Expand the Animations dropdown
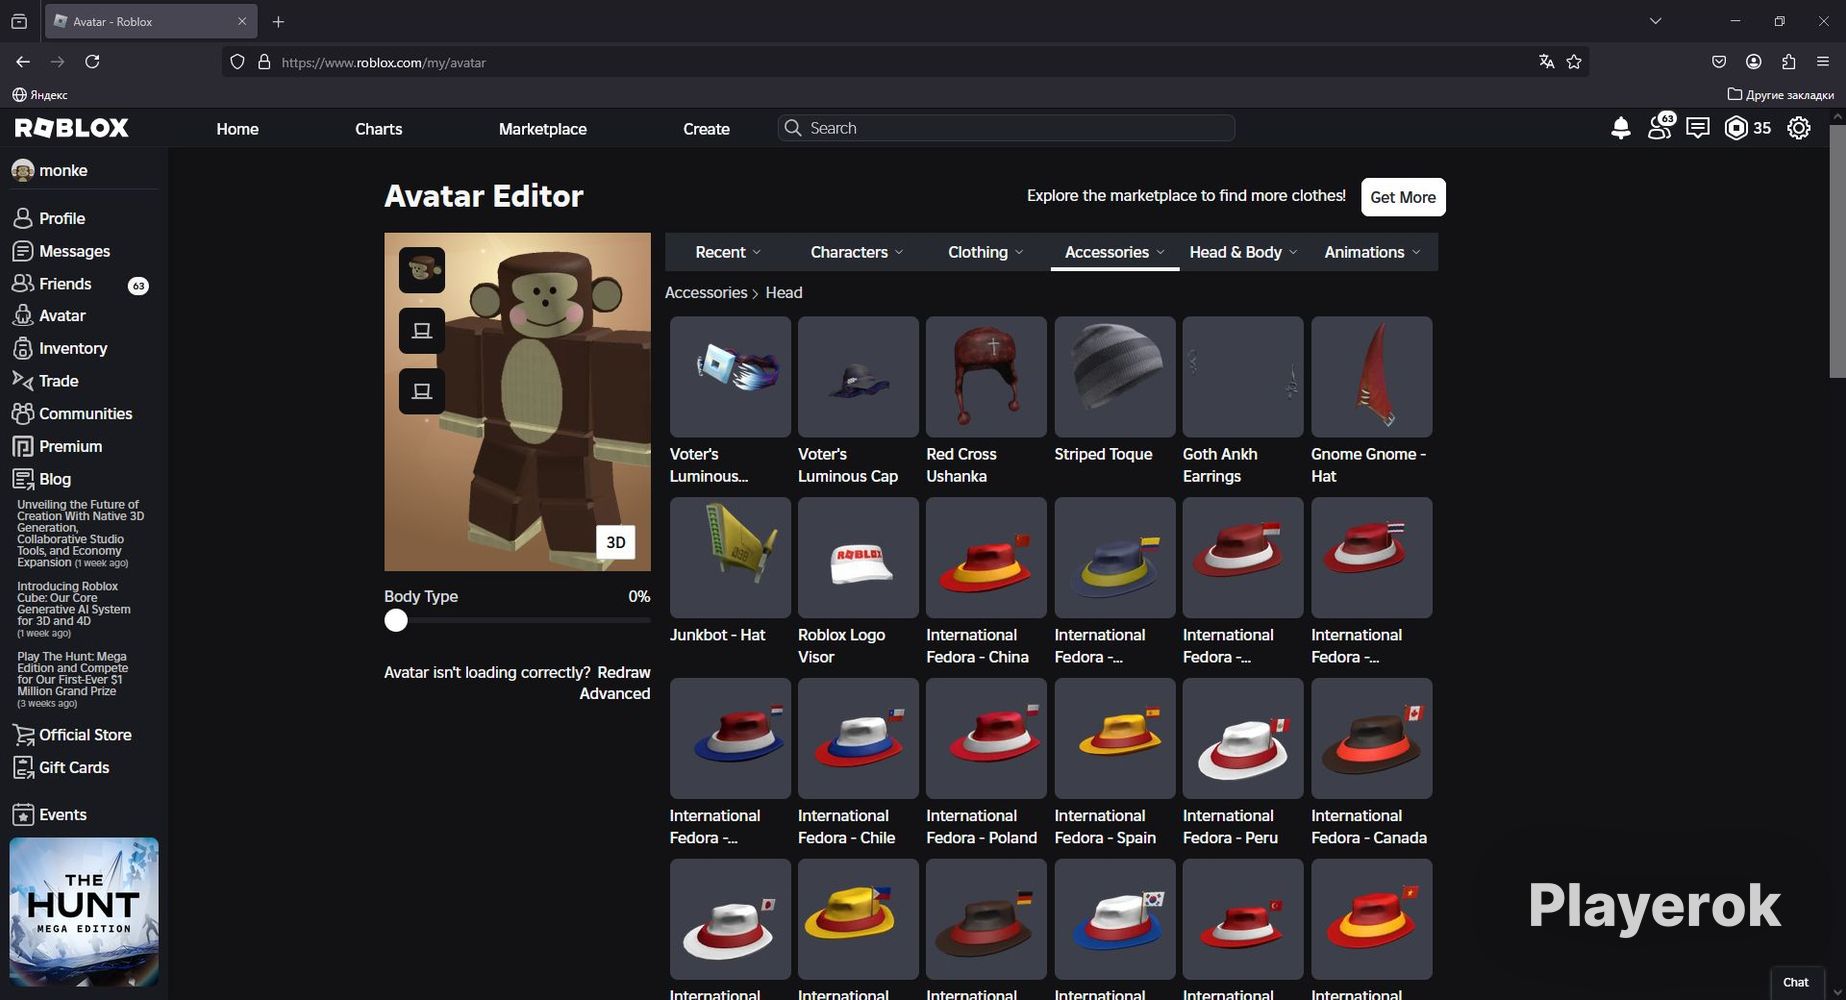The image size is (1846, 1000). tap(1372, 252)
